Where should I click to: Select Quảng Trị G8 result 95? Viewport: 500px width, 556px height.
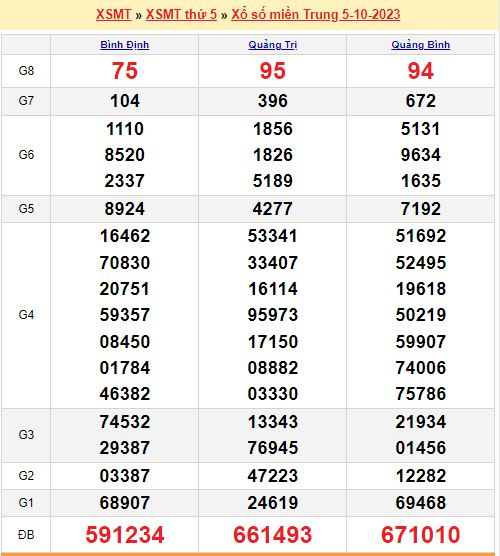(x=273, y=71)
